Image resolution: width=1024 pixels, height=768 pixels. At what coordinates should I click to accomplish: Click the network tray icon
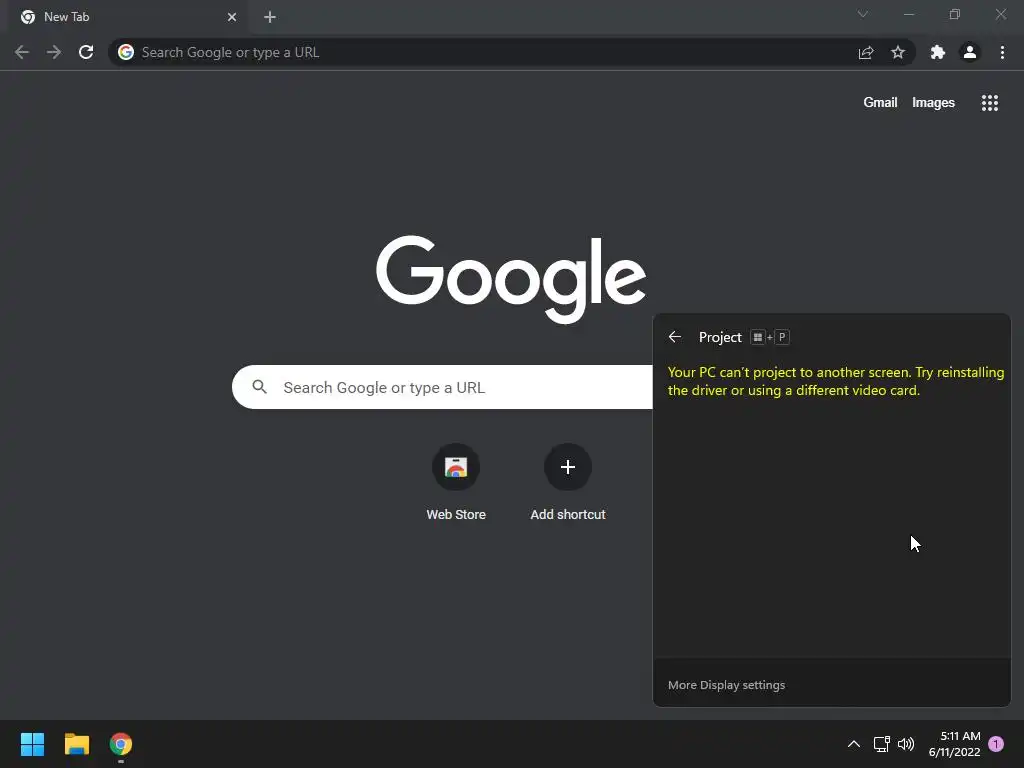(882, 744)
